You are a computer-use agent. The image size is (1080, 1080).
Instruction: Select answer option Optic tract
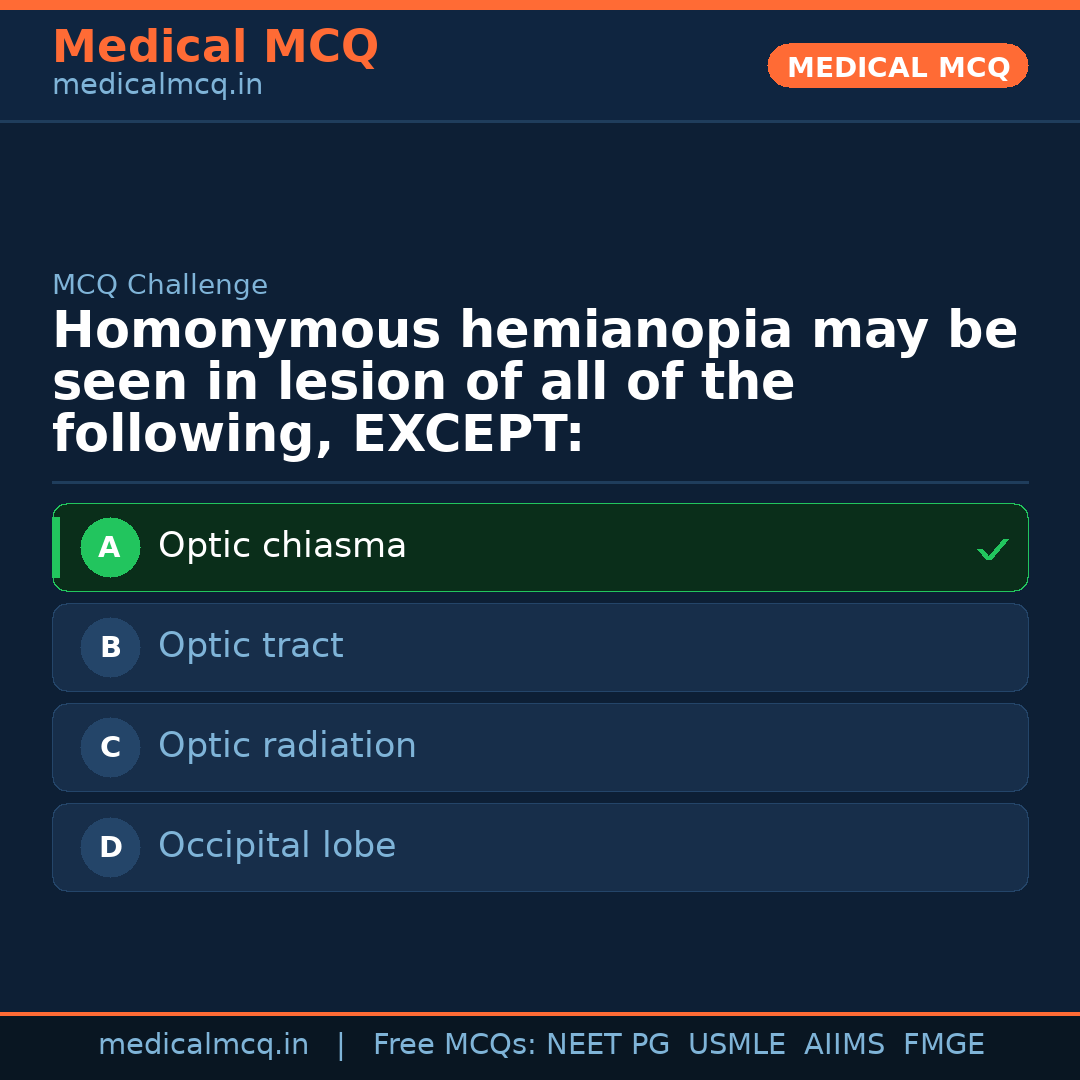coord(540,647)
